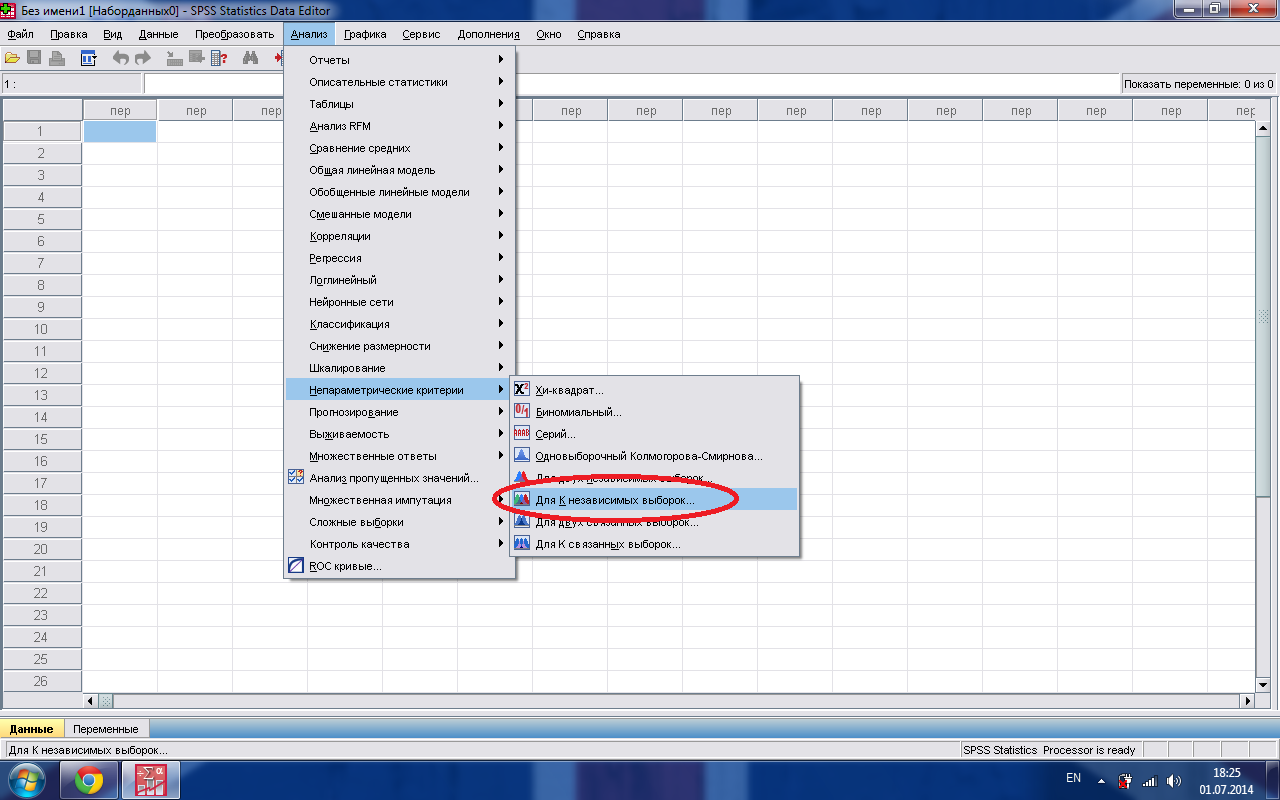Click the EN language indicator

point(1073,778)
